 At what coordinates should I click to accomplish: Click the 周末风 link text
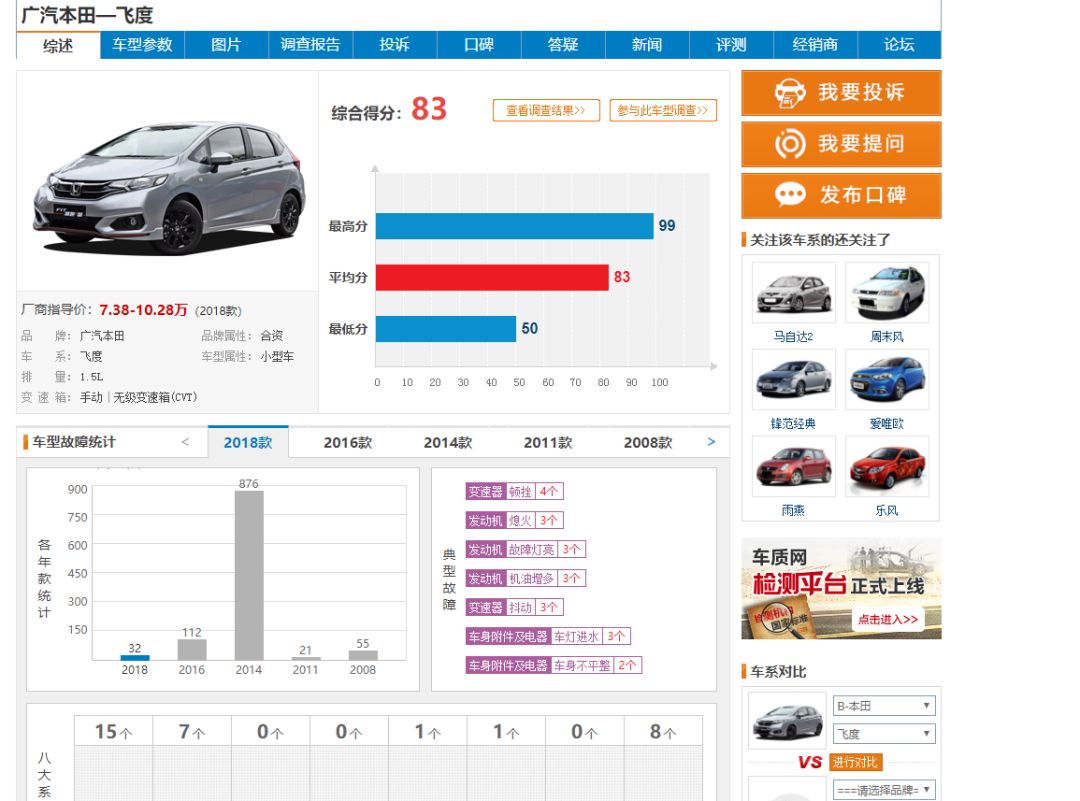(886, 337)
